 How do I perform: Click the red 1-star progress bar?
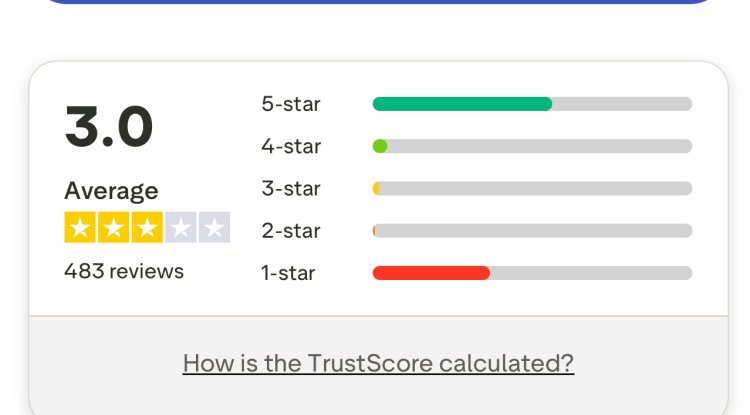tap(431, 273)
